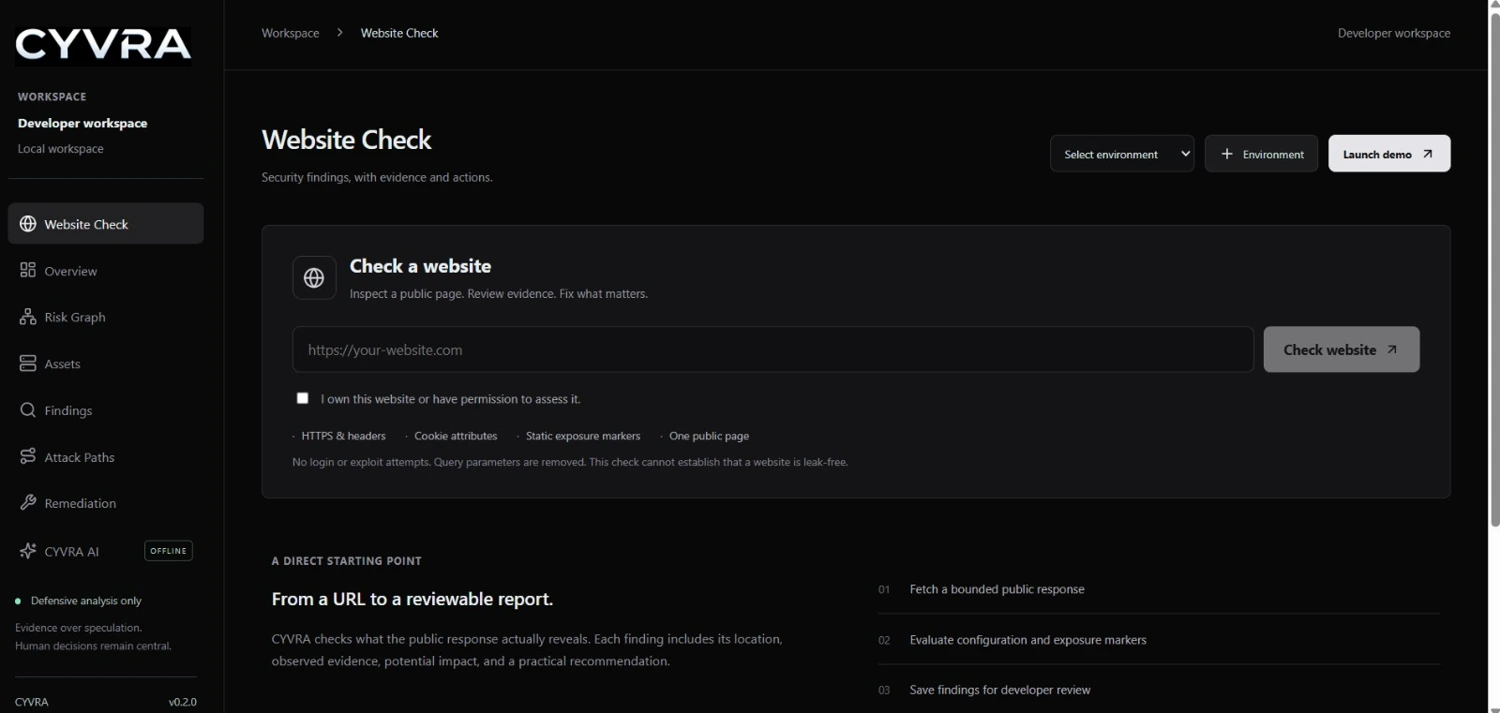Click the Developer workspace label in top bar
This screenshot has height=713, width=1500.
tap(1394, 33)
